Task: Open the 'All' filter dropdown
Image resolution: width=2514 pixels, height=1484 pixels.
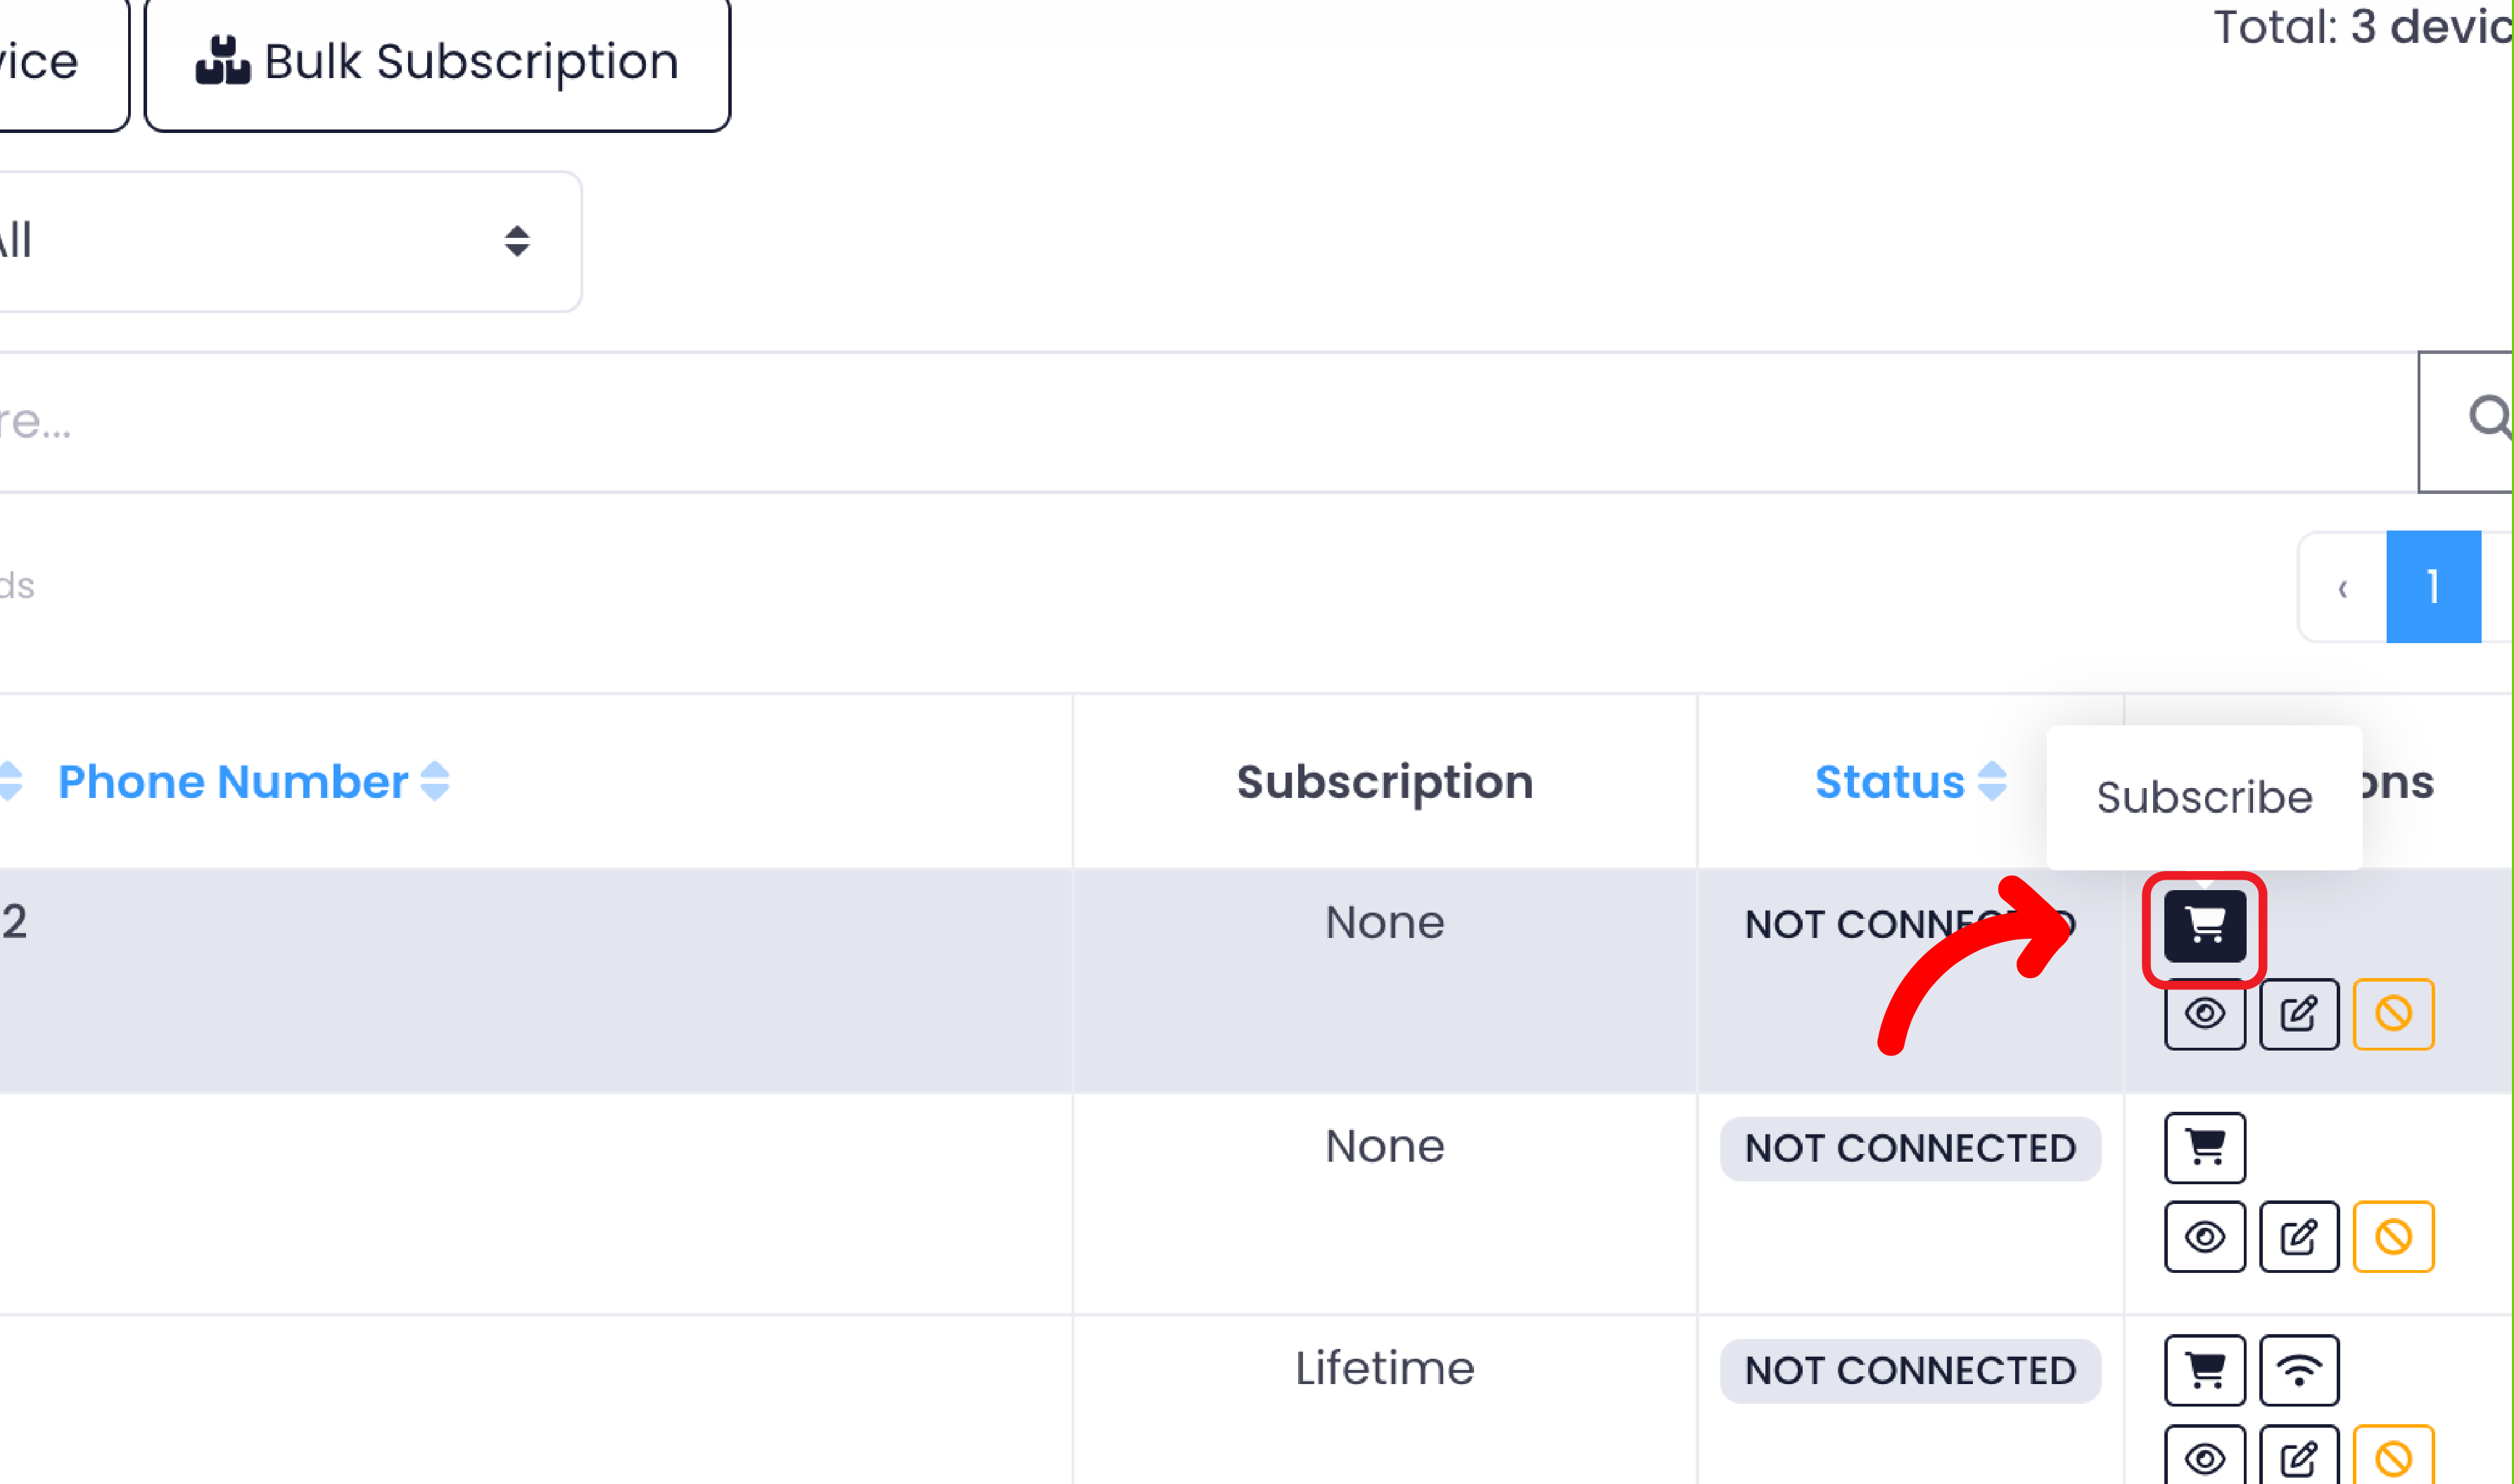Action: [x=280, y=241]
